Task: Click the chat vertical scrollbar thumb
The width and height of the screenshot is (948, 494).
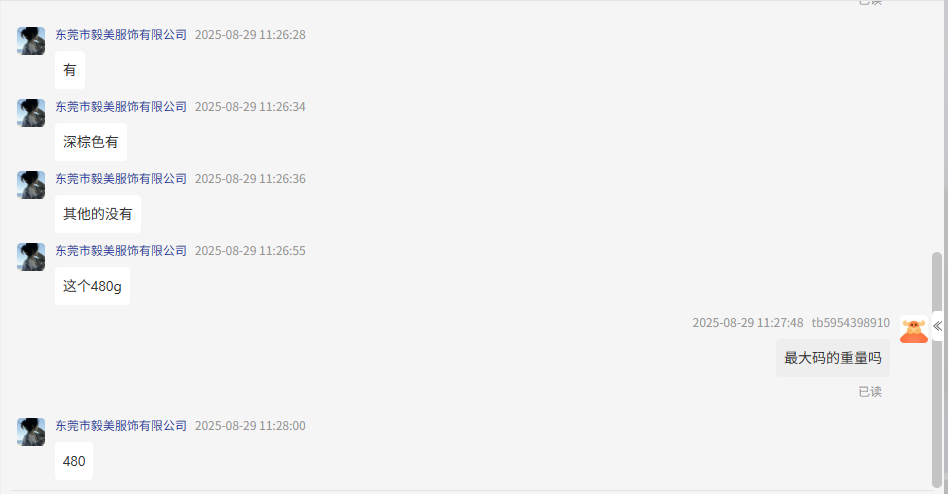Action: pos(937,369)
